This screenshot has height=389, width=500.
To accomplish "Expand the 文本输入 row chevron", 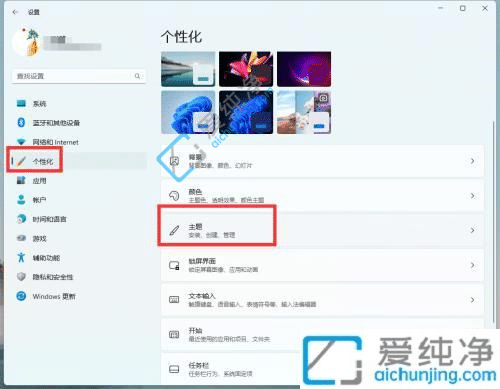I will coord(472,300).
